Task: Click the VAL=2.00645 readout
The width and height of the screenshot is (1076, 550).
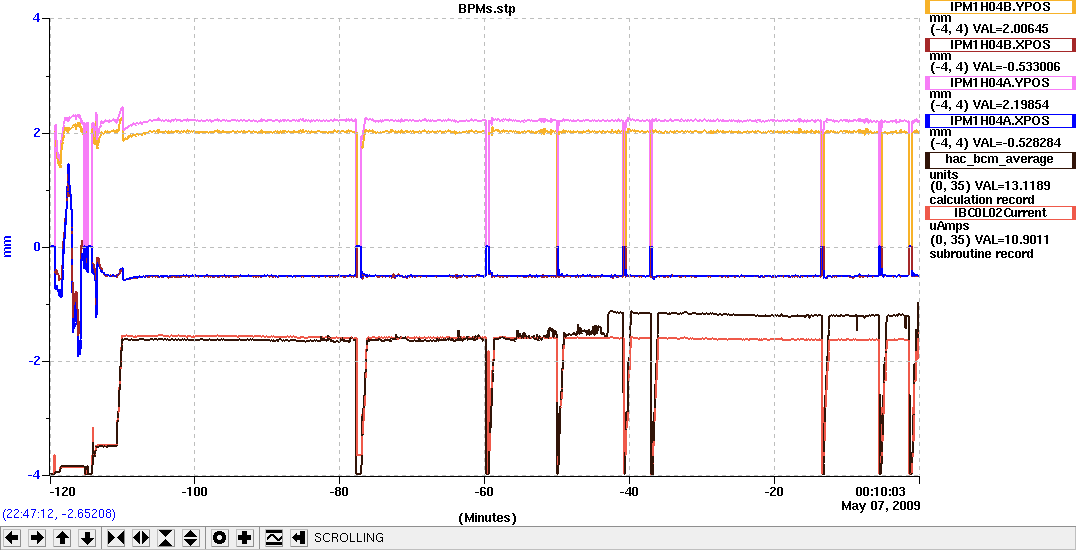Action: click(x=1013, y=30)
